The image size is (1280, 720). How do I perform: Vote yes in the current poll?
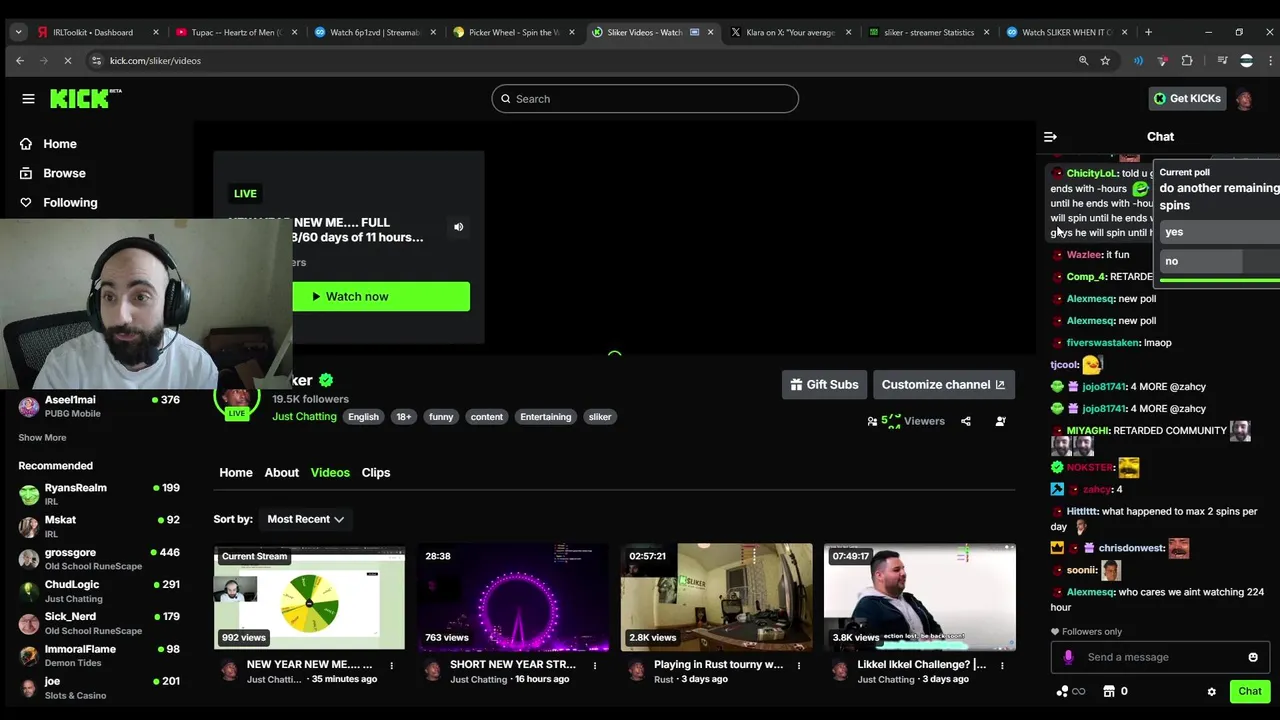[1219, 232]
